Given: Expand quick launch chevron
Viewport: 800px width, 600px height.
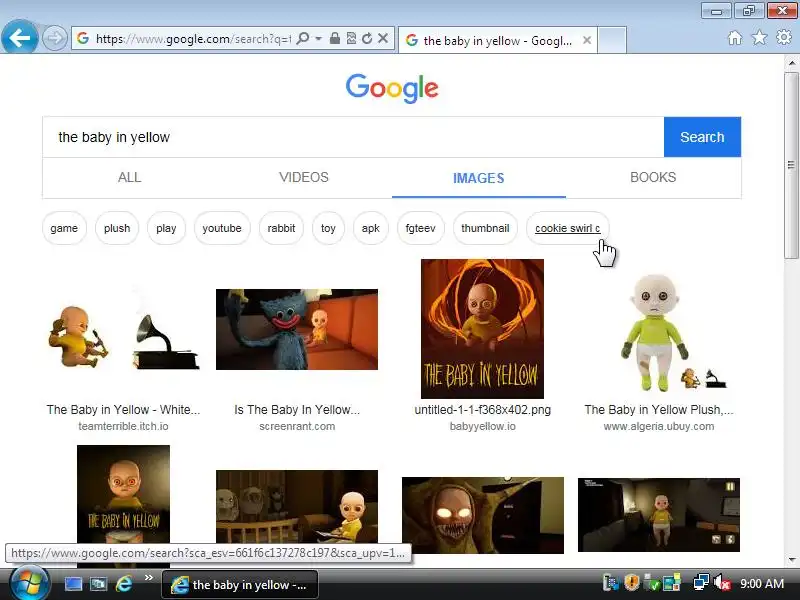Looking at the screenshot, I should click(148, 578).
